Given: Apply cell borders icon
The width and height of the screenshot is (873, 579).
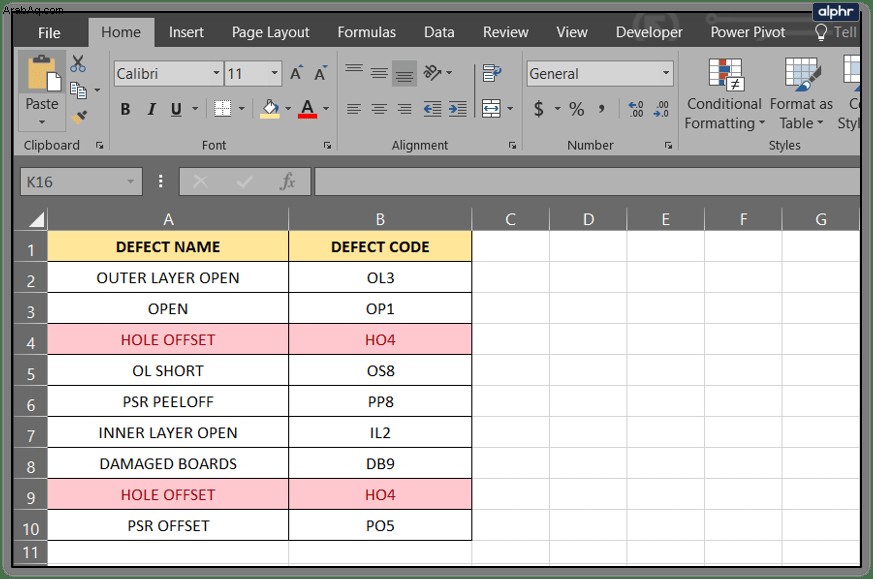Looking at the screenshot, I should (223, 109).
